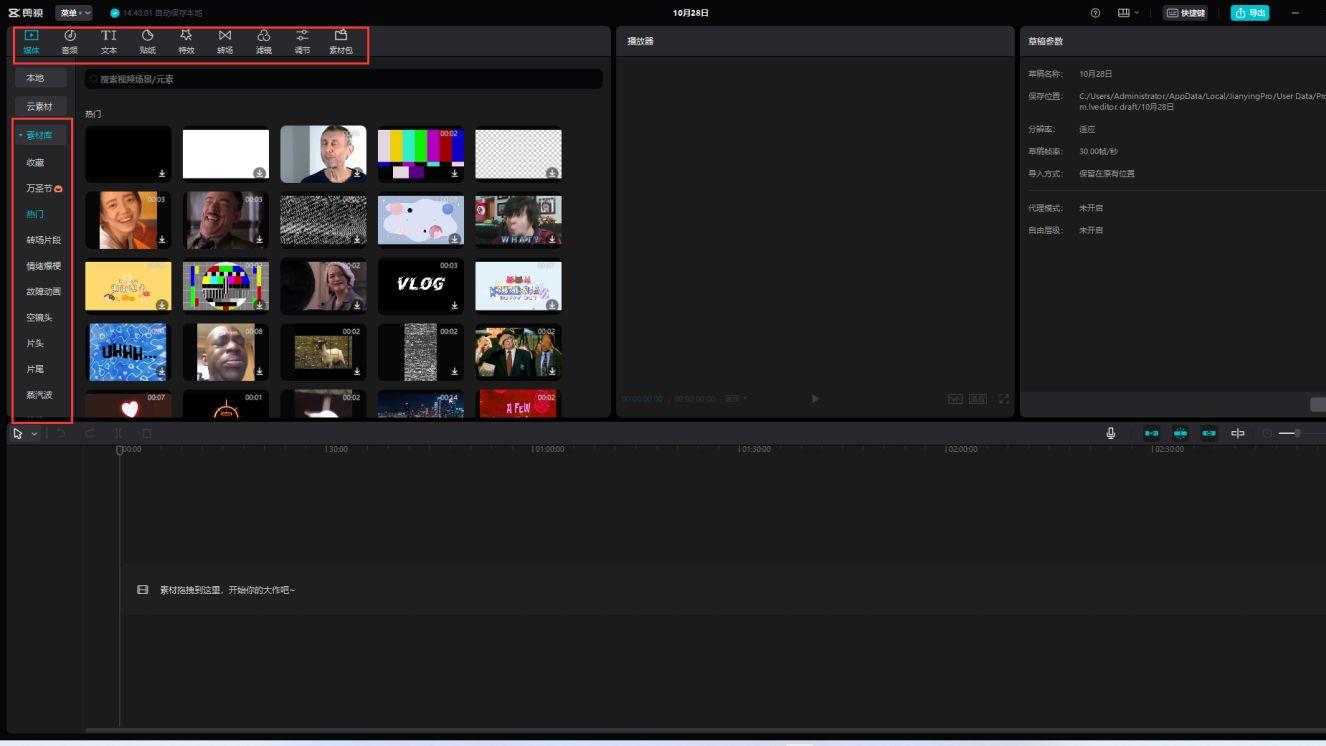Click the 快捷键 shortcuts button
Image resolution: width=1326 pixels, height=746 pixels.
[1186, 13]
